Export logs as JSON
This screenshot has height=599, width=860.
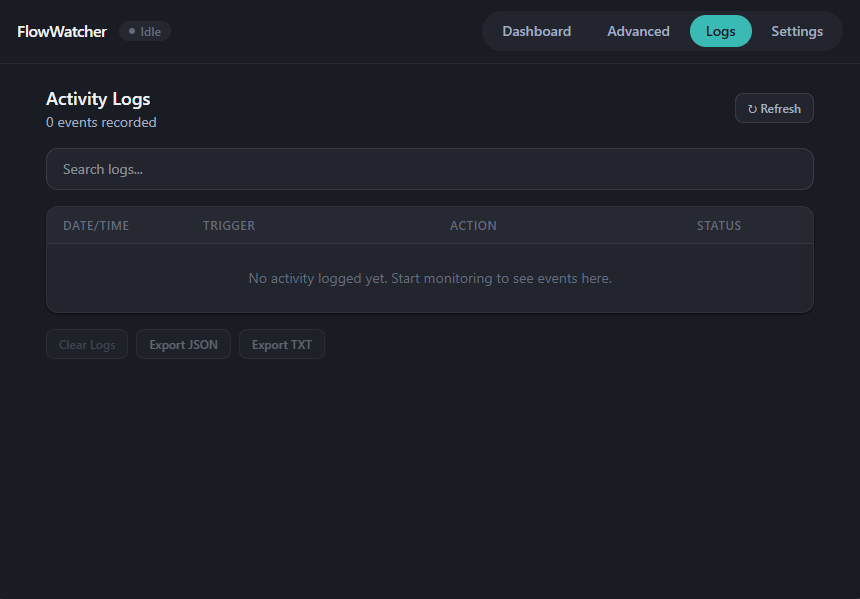pos(183,344)
